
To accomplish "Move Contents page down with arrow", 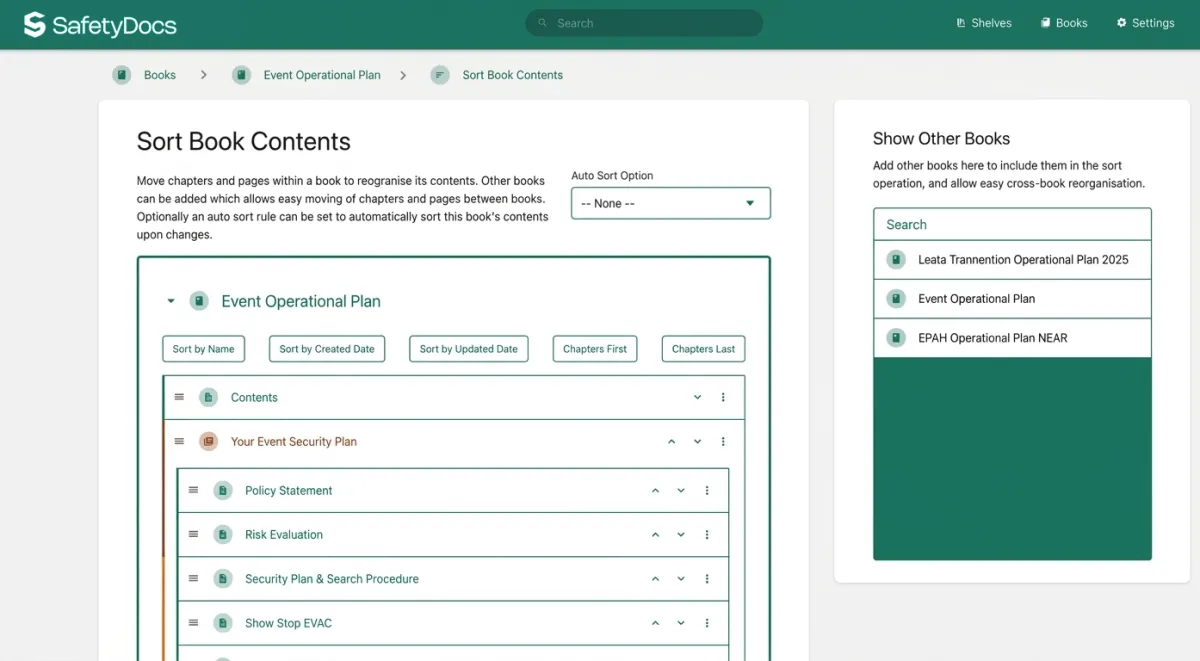I will coord(698,397).
